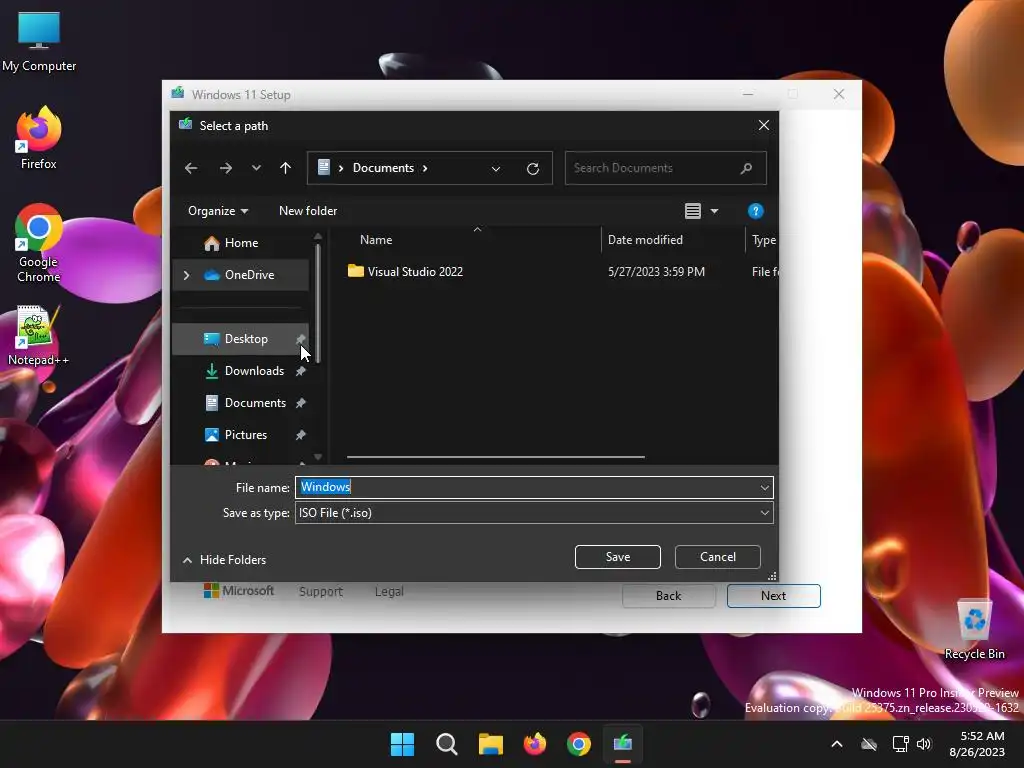The image size is (1024, 768).
Task: Open the Organize menu
Action: (x=218, y=211)
